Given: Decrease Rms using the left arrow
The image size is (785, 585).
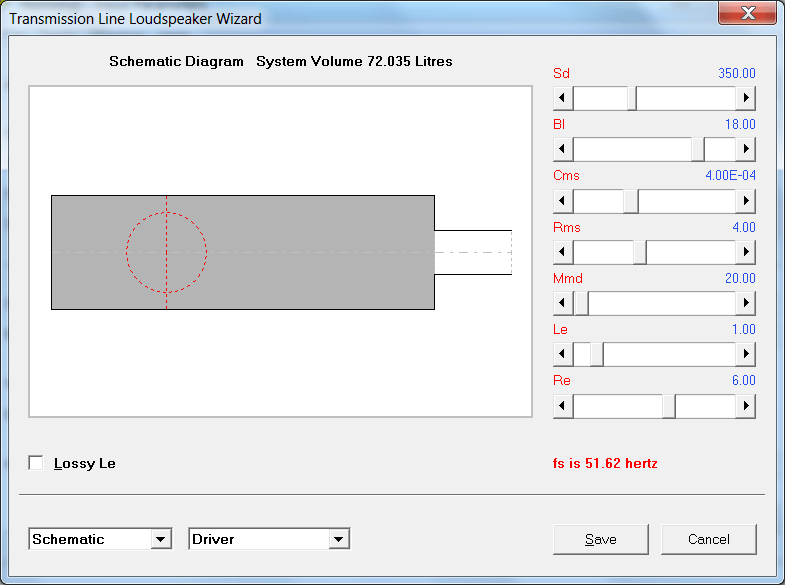Looking at the screenshot, I should [x=563, y=252].
